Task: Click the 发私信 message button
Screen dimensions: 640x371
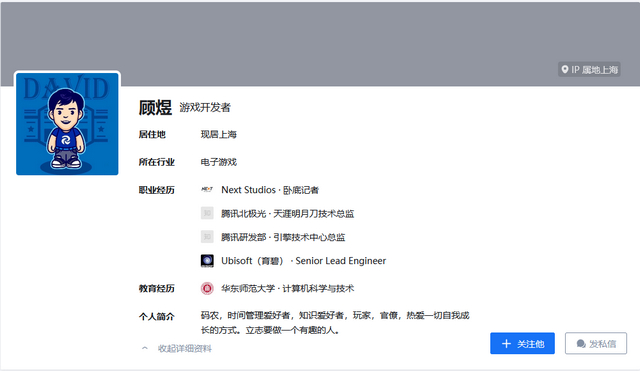Action: (x=596, y=343)
